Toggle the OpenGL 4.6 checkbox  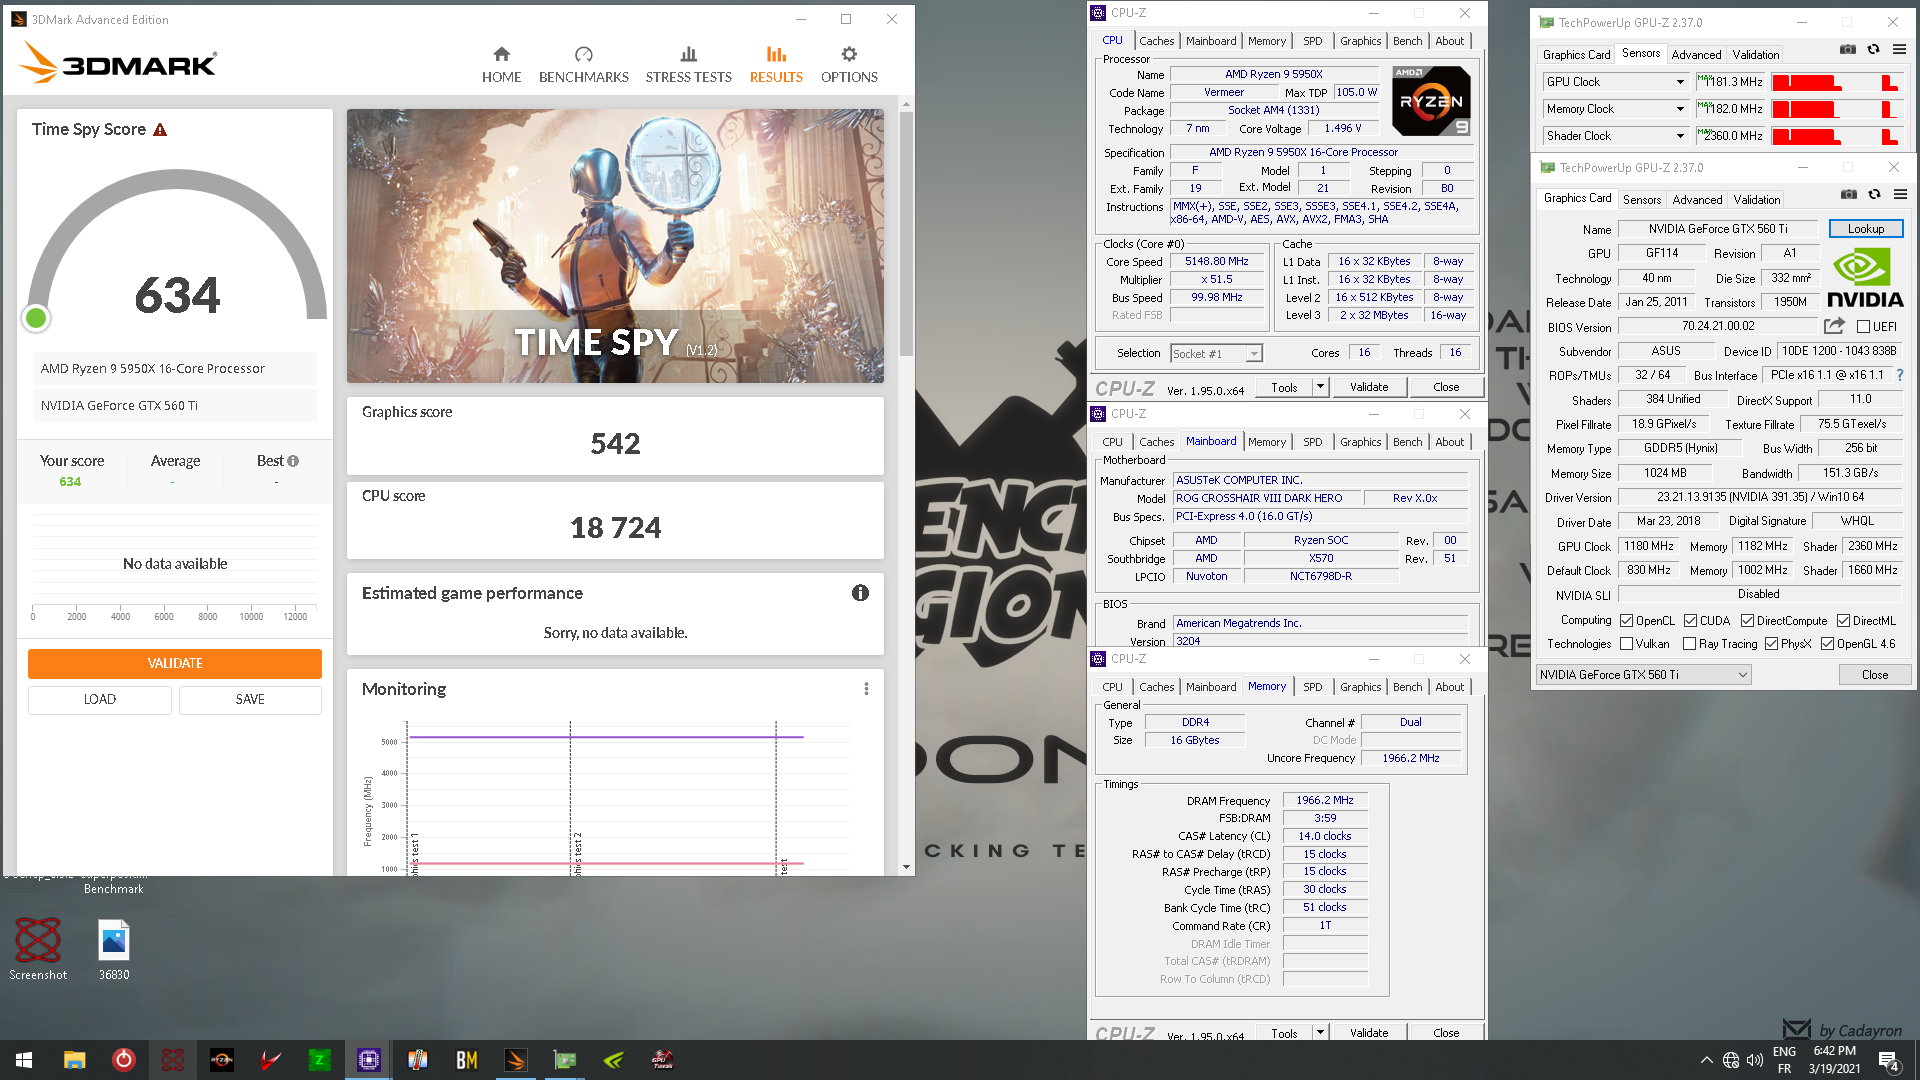(x=1827, y=644)
